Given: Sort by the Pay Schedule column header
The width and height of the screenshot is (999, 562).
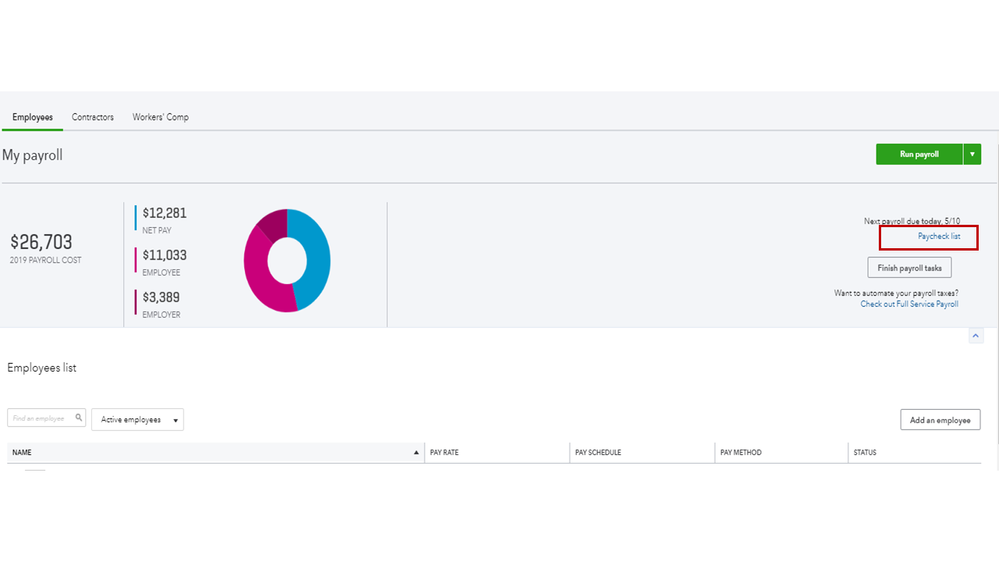Looking at the screenshot, I should point(598,452).
